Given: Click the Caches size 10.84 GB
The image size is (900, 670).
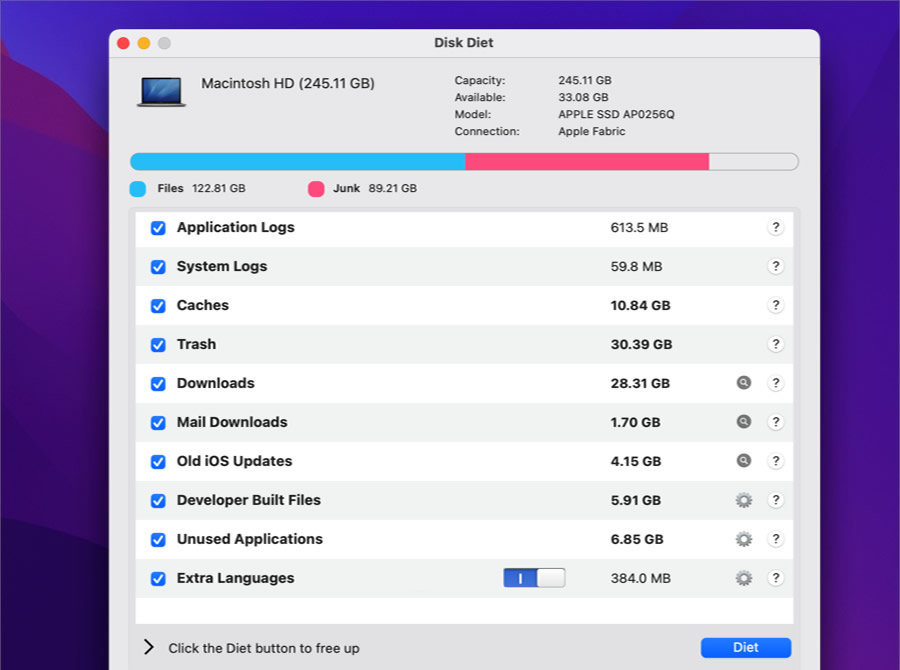Looking at the screenshot, I should (640, 305).
